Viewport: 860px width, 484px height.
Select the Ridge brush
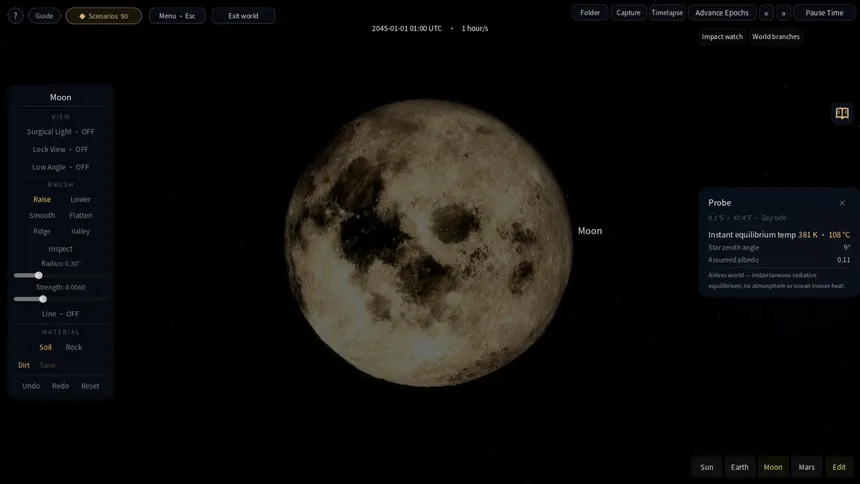pyautogui.click(x=42, y=232)
